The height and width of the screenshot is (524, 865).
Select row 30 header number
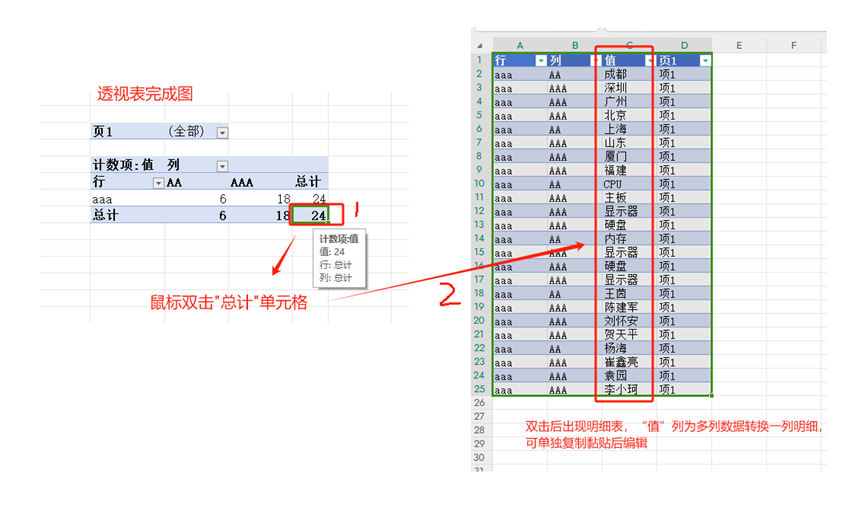(x=479, y=457)
